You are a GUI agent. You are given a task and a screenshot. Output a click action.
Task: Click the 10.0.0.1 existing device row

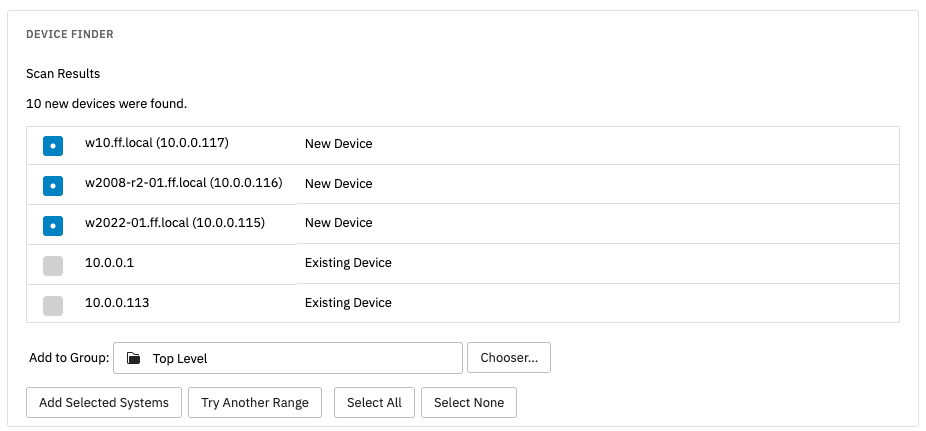pos(463,264)
